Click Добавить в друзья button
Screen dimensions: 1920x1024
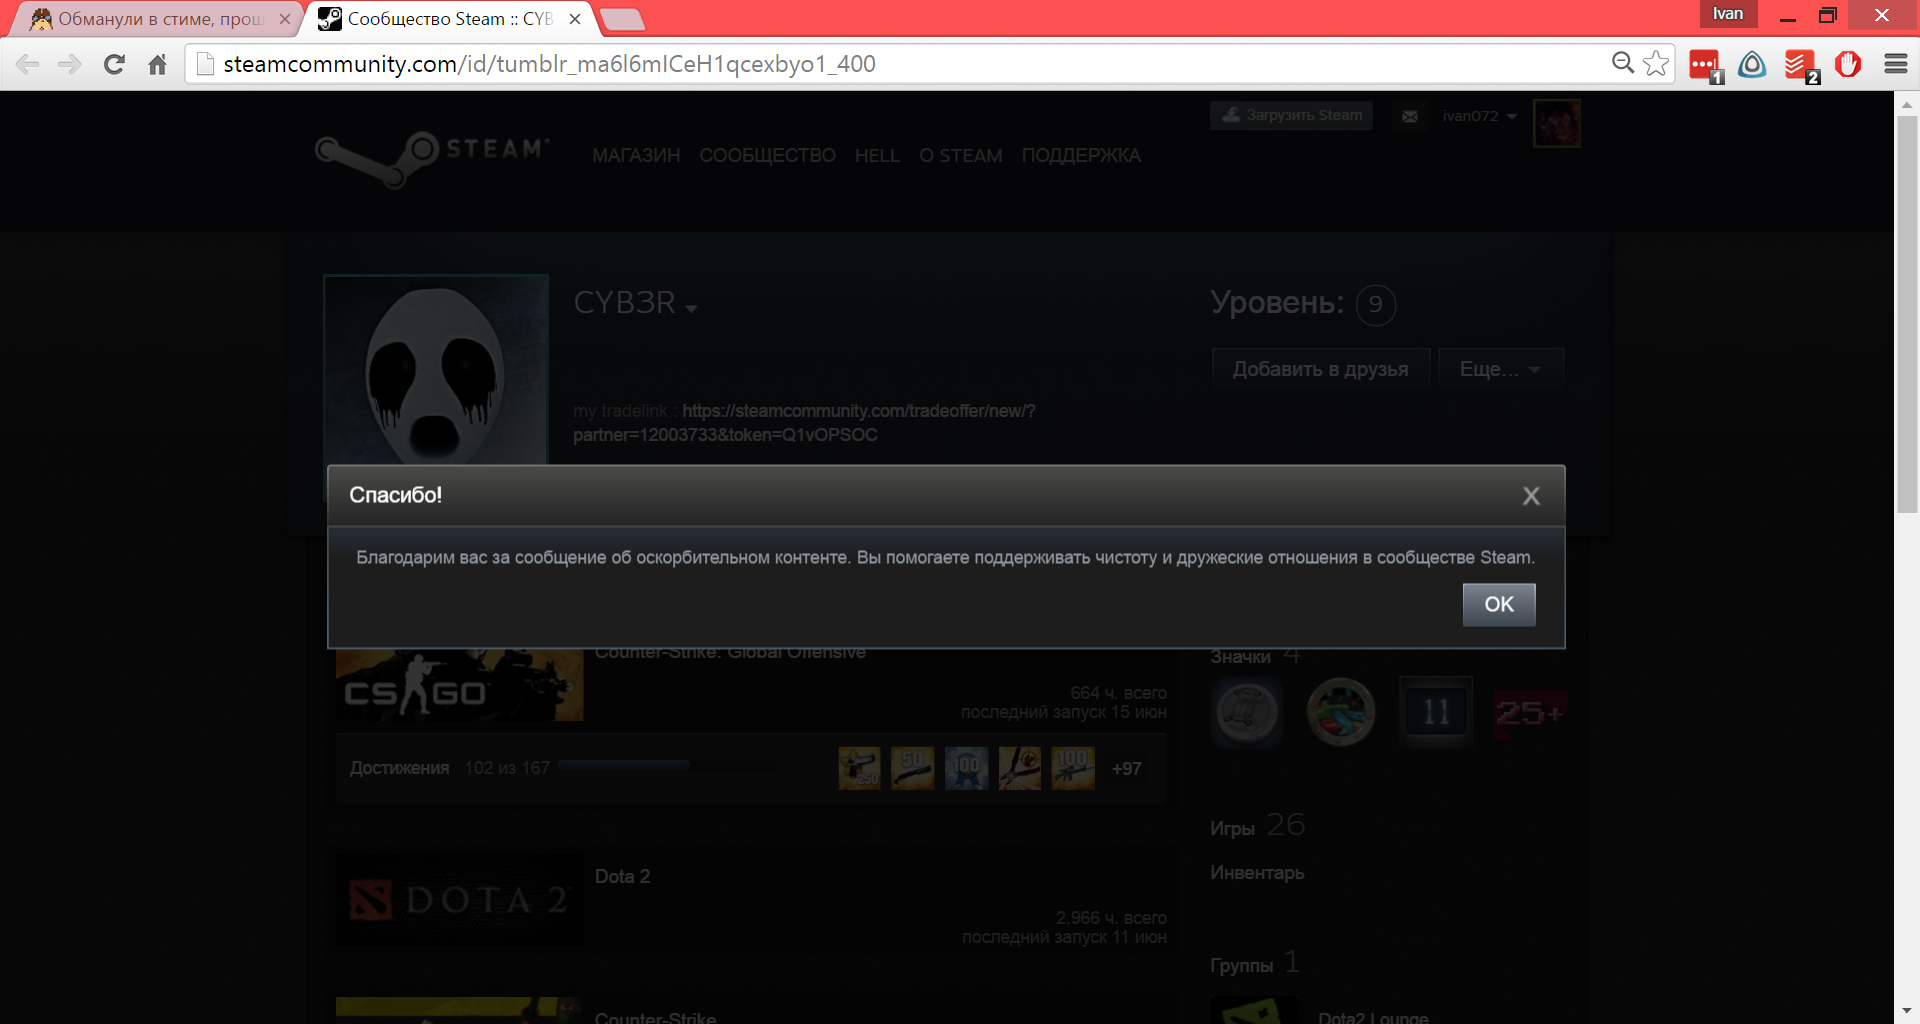(x=1320, y=369)
